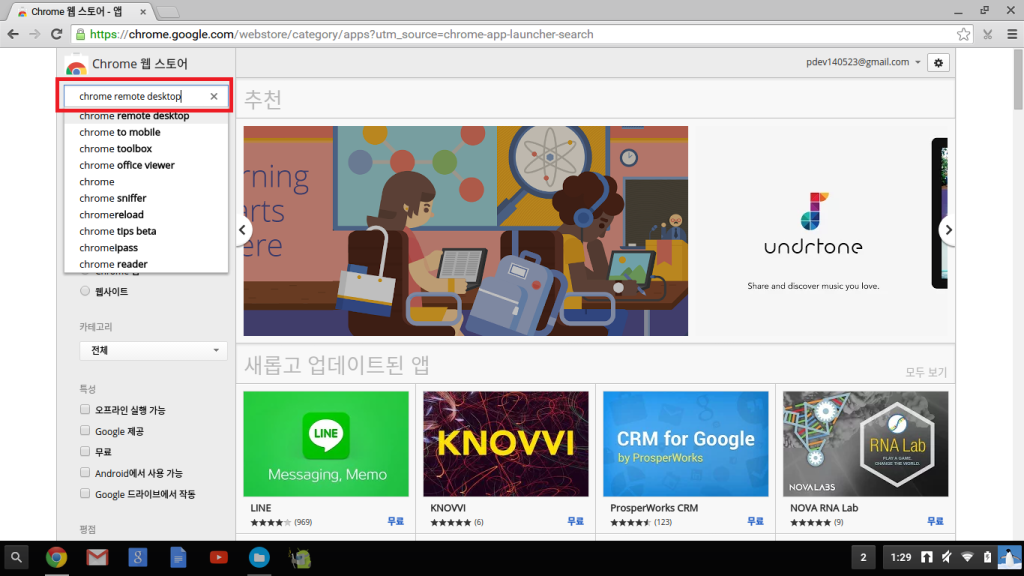Click the featured students illustration banner
The width and height of the screenshot is (1024, 576).
click(x=466, y=231)
